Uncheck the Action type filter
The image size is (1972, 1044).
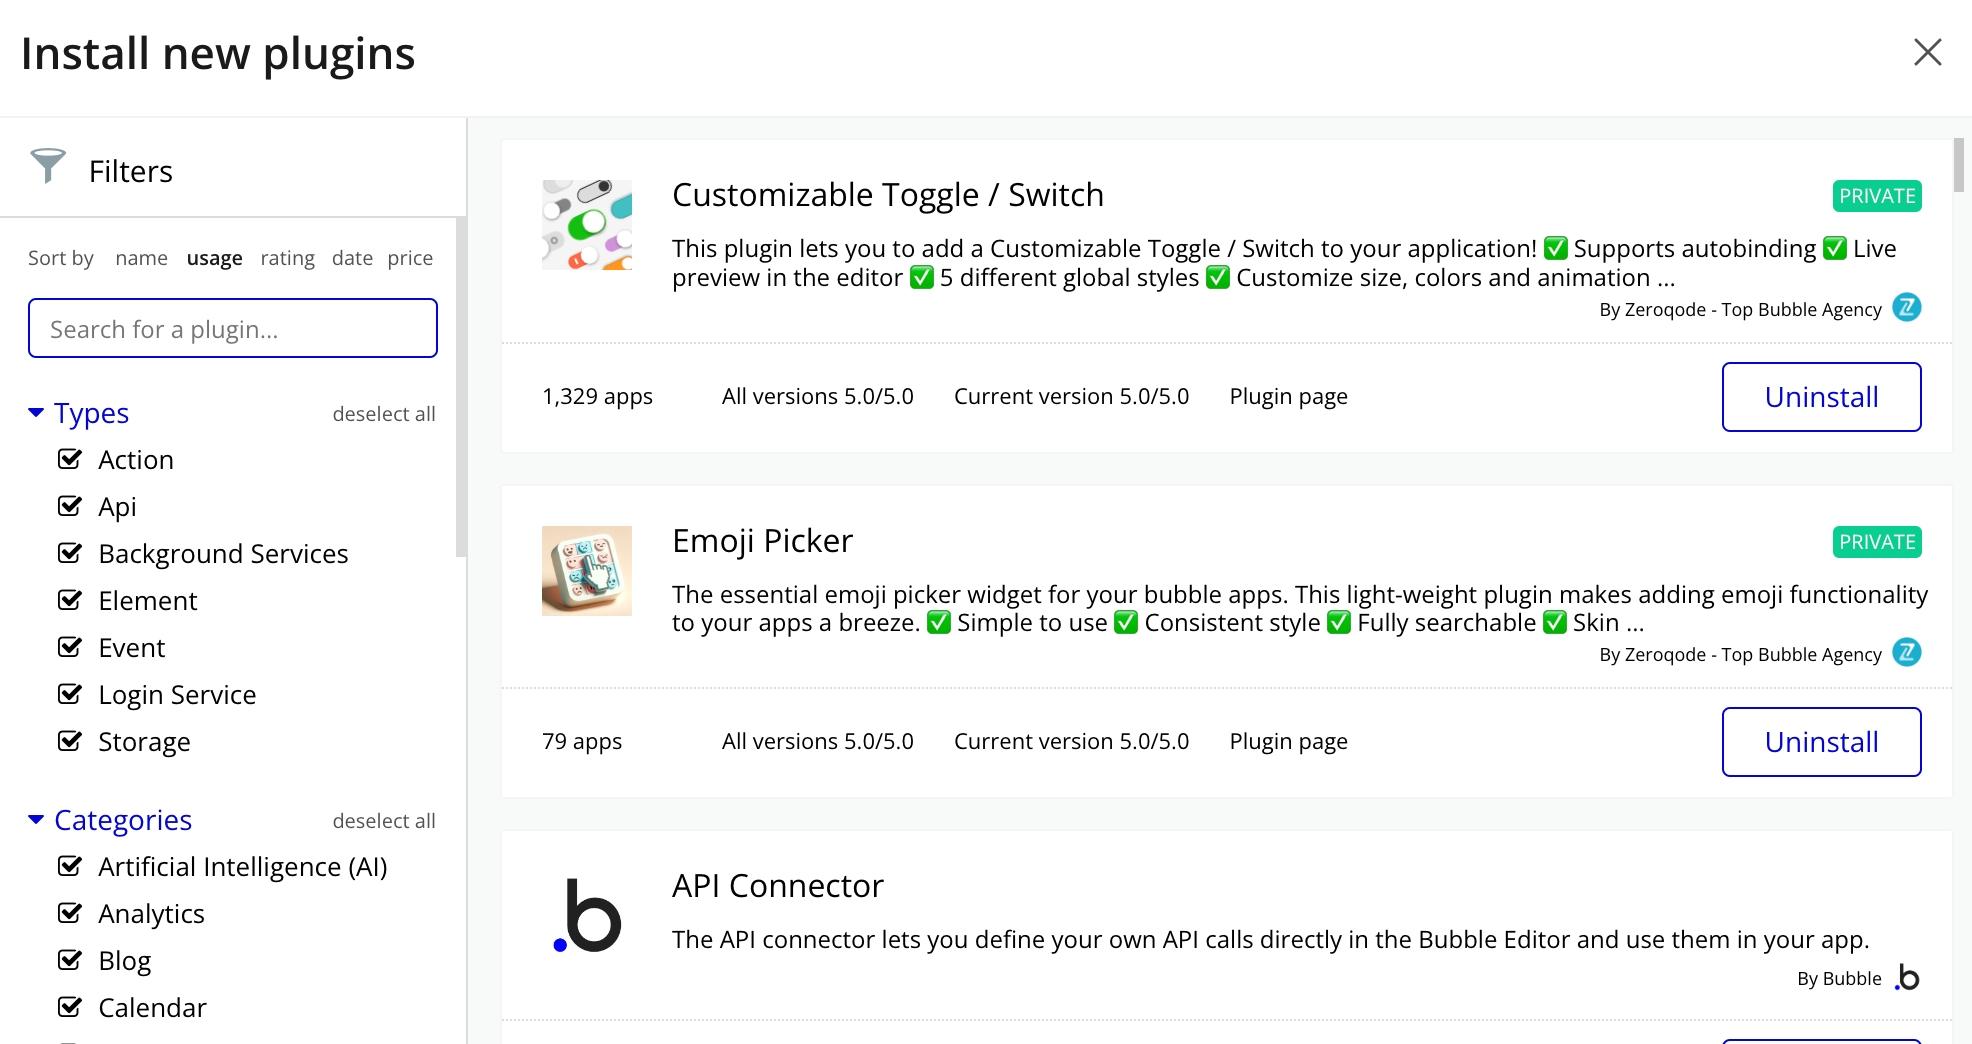(x=70, y=459)
